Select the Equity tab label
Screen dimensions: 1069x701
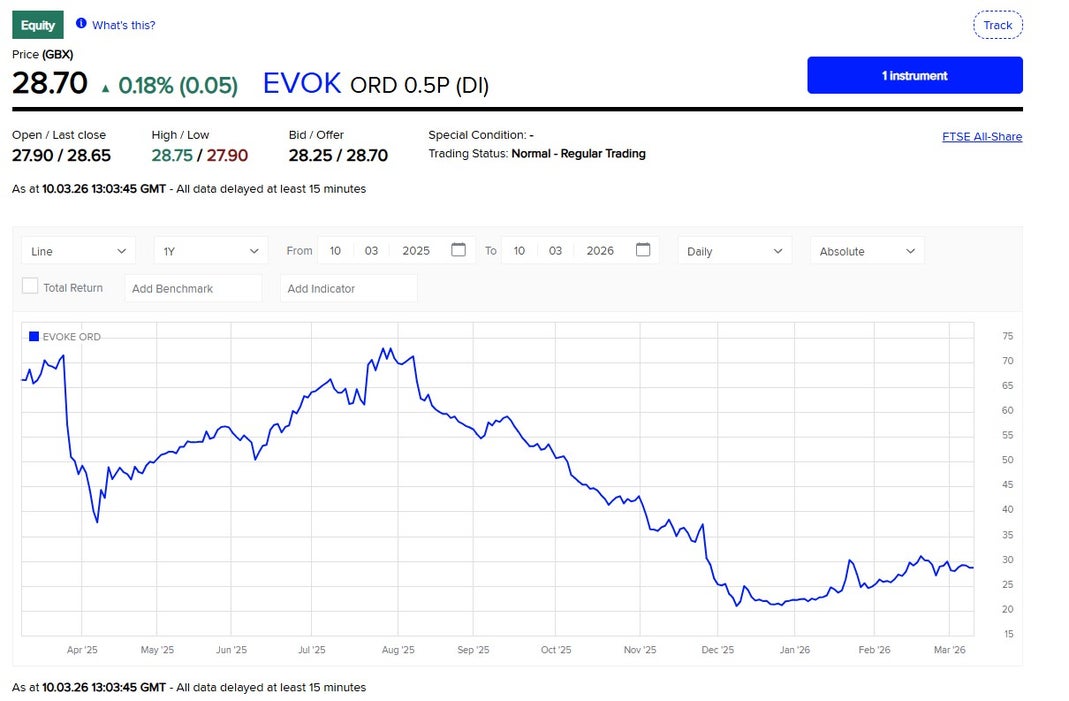[x=38, y=25]
